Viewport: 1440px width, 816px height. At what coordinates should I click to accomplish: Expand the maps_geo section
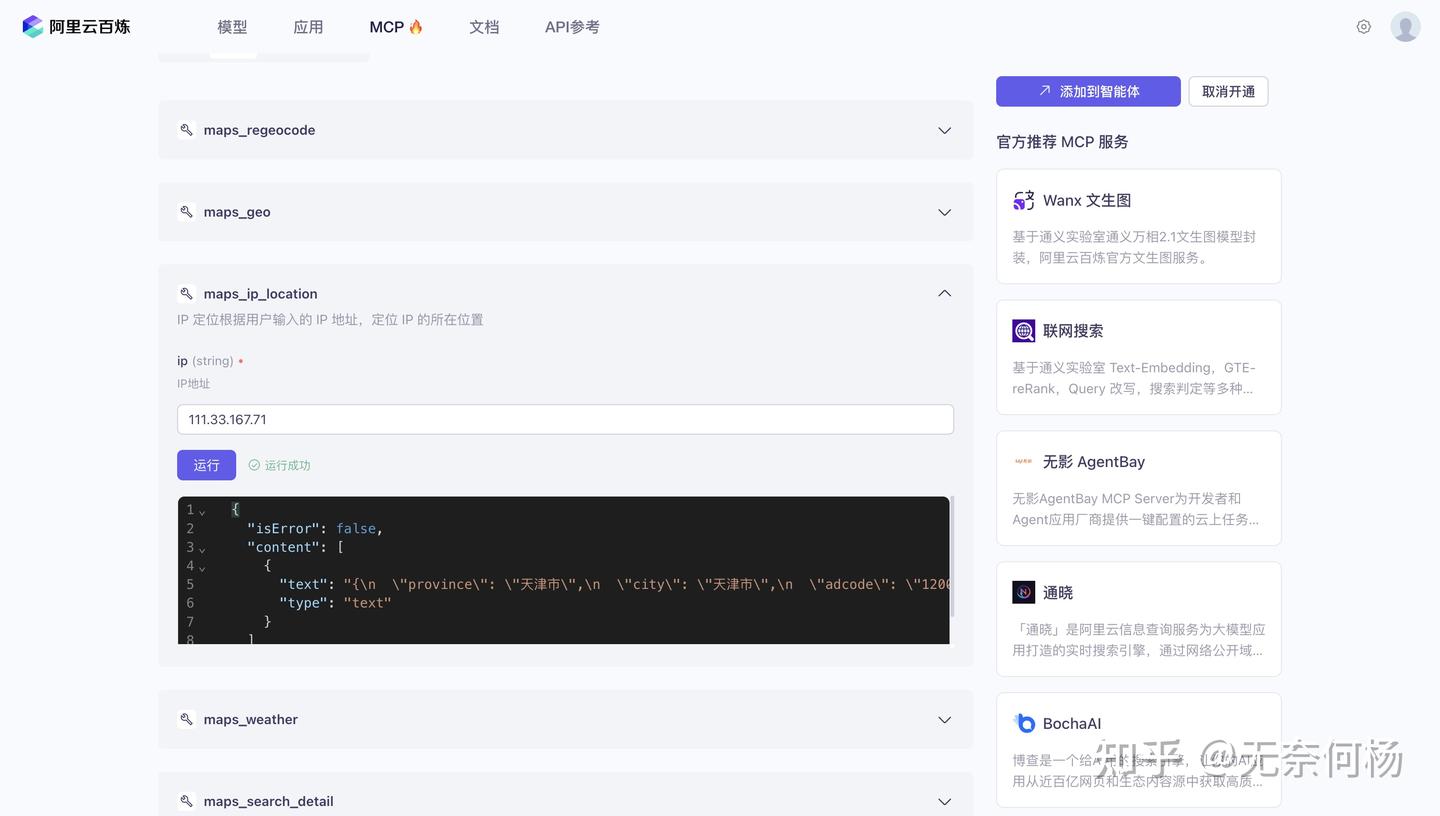943,212
